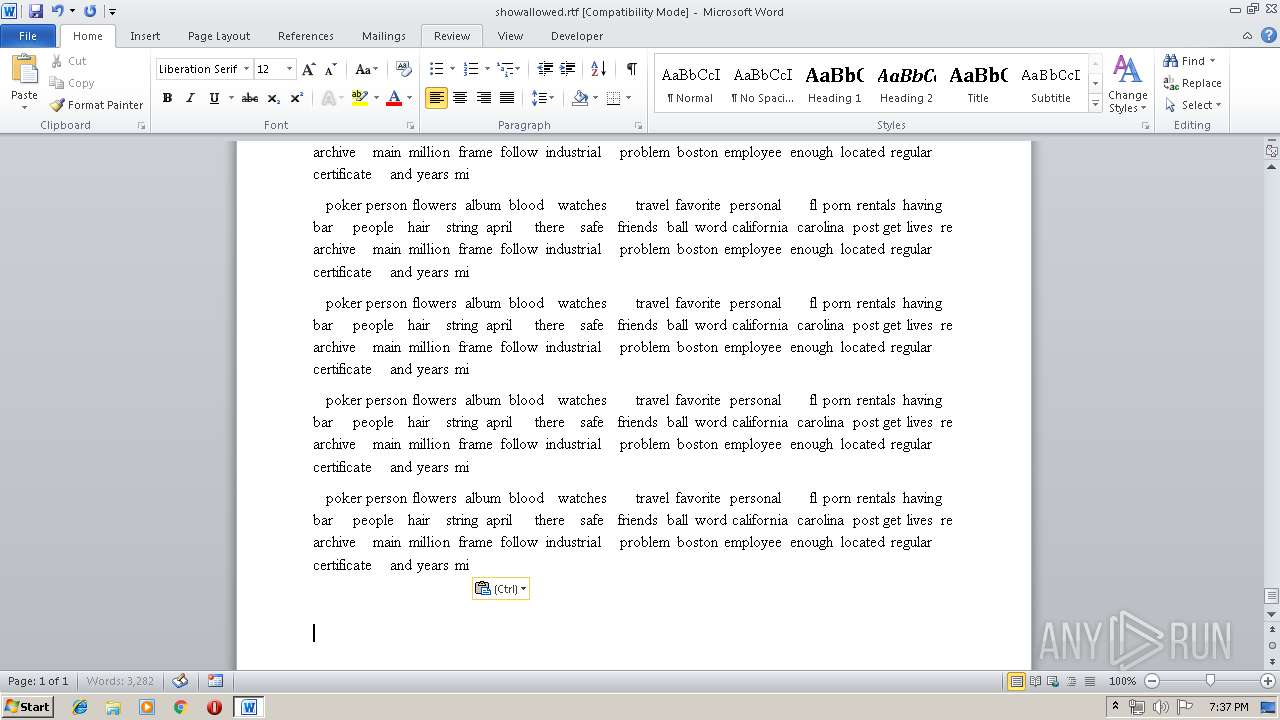Open the font size 12 dropdown

coord(290,69)
